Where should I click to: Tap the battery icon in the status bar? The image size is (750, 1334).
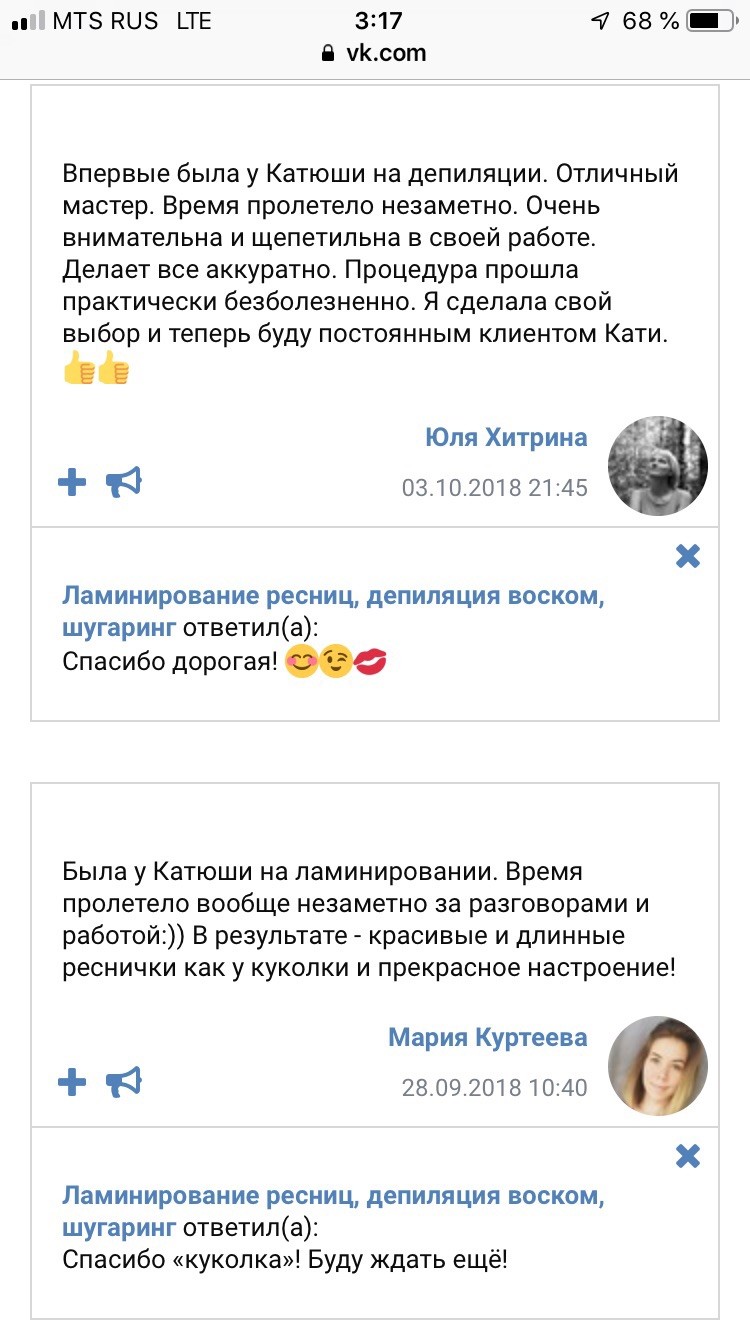[x=711, y=21]
